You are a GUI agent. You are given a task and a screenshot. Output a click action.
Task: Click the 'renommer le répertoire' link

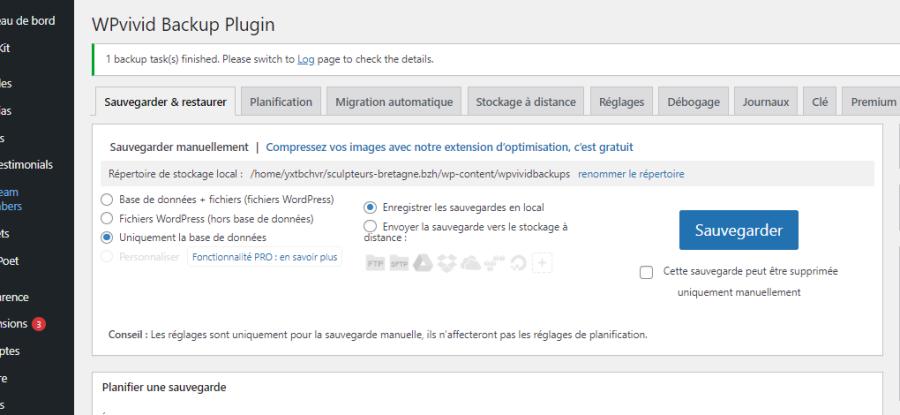coord(631,173)
